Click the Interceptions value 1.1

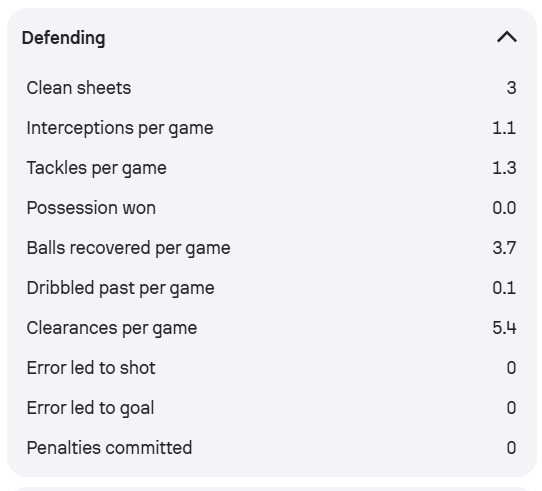tap(504, 128)
